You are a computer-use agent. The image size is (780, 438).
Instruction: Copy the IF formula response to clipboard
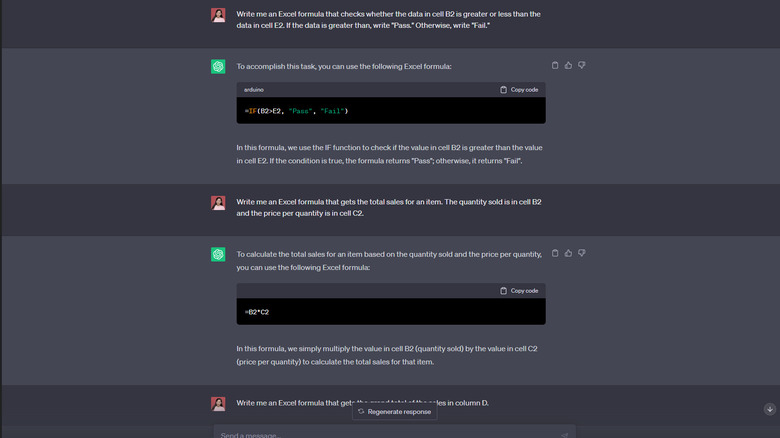[x=555, y=66]
